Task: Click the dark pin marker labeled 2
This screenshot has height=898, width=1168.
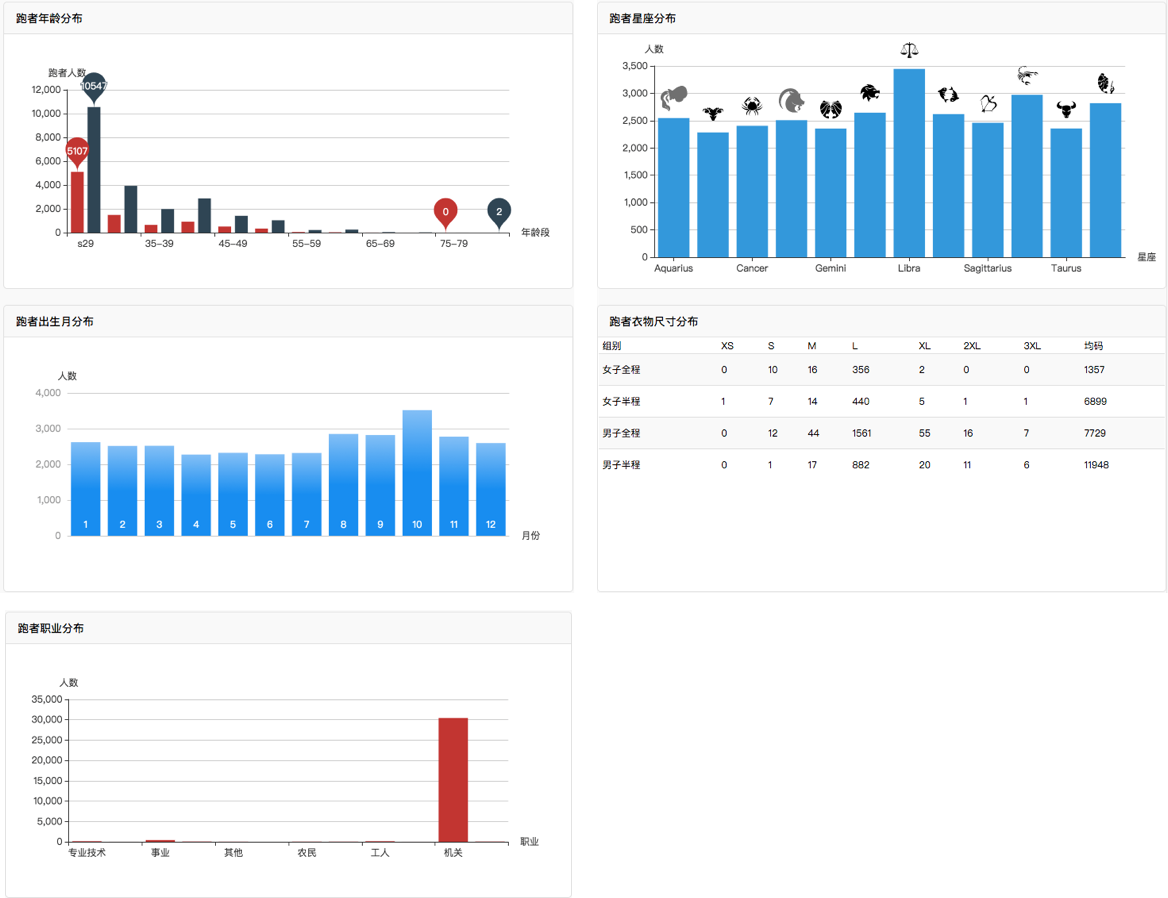Action: click(499, 212)
